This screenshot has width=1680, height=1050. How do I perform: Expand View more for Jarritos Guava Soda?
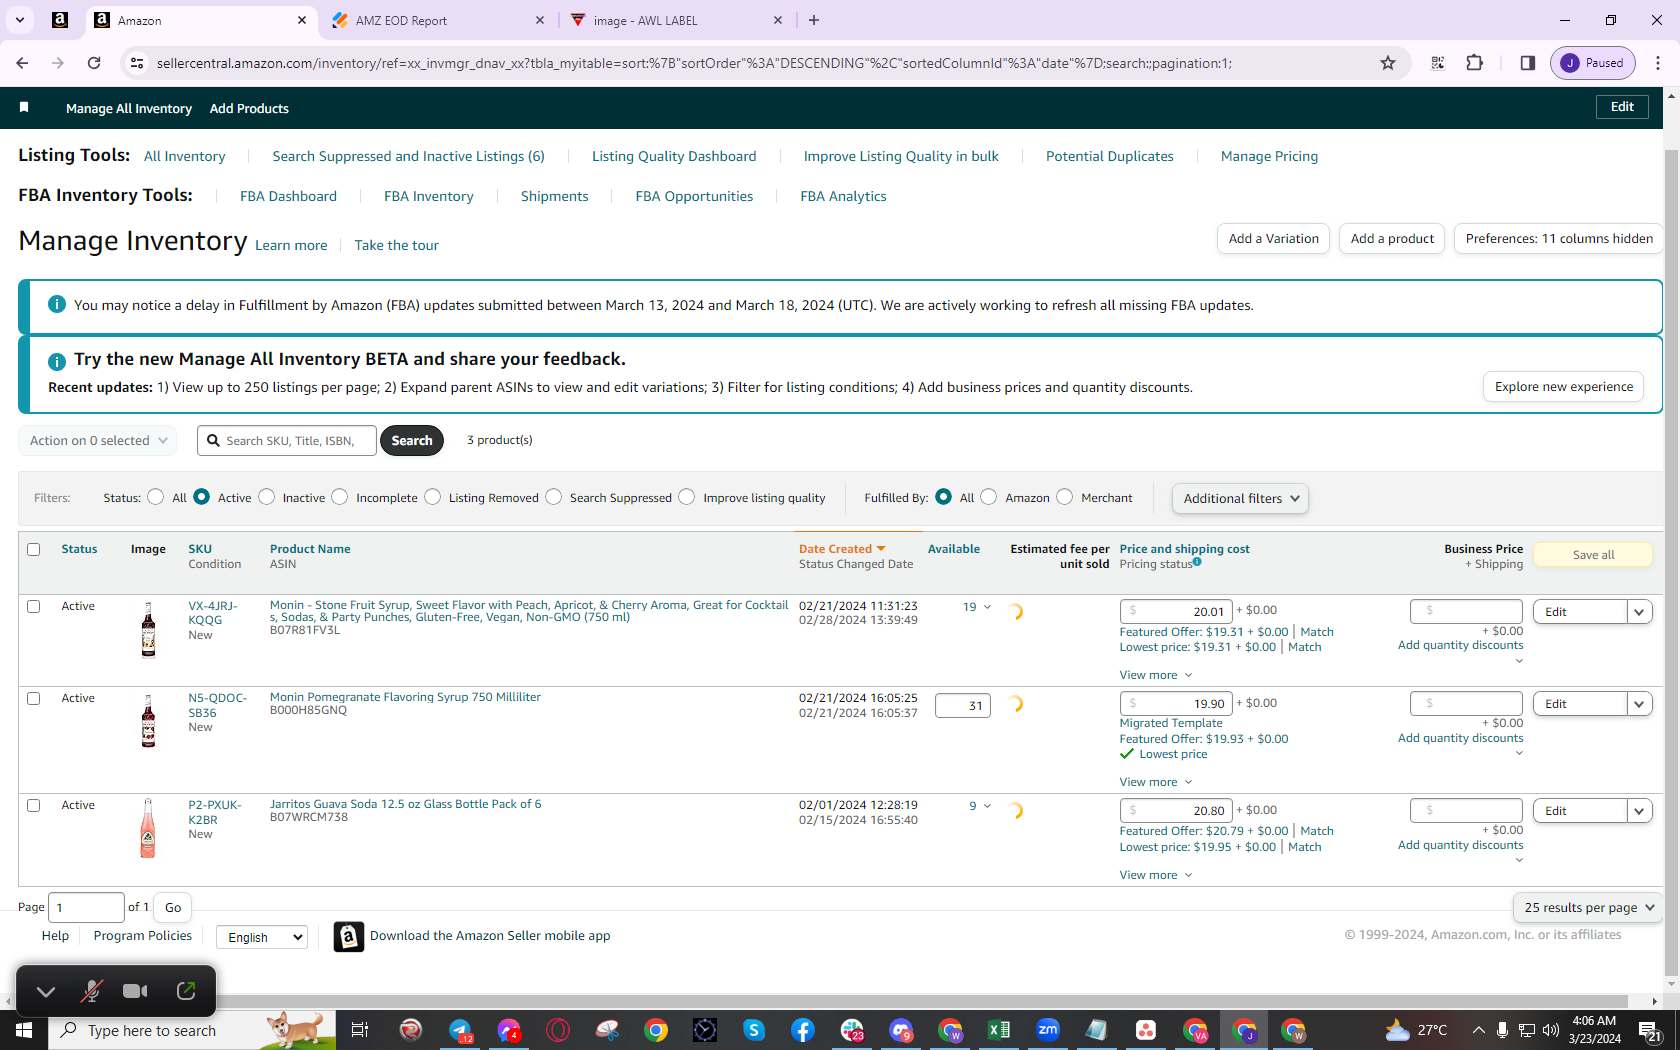pos(1156,875)
